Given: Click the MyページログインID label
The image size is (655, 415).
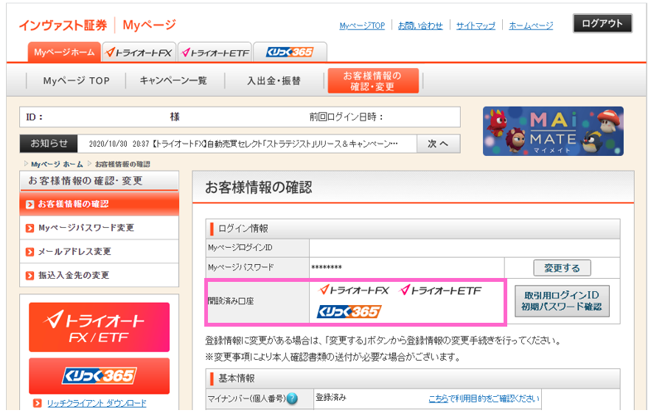Looking at the screenshot, I should point(240,248).
